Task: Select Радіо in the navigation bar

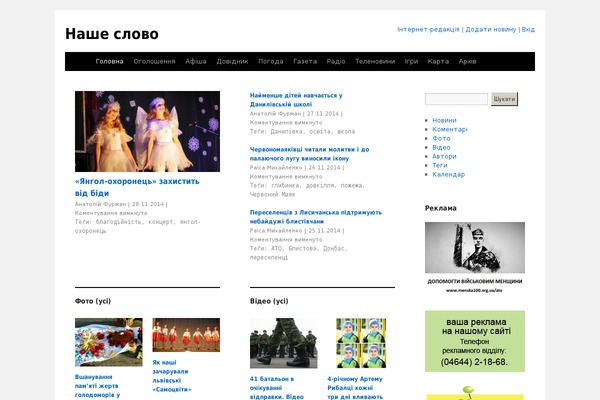Action: pos(336,61)
